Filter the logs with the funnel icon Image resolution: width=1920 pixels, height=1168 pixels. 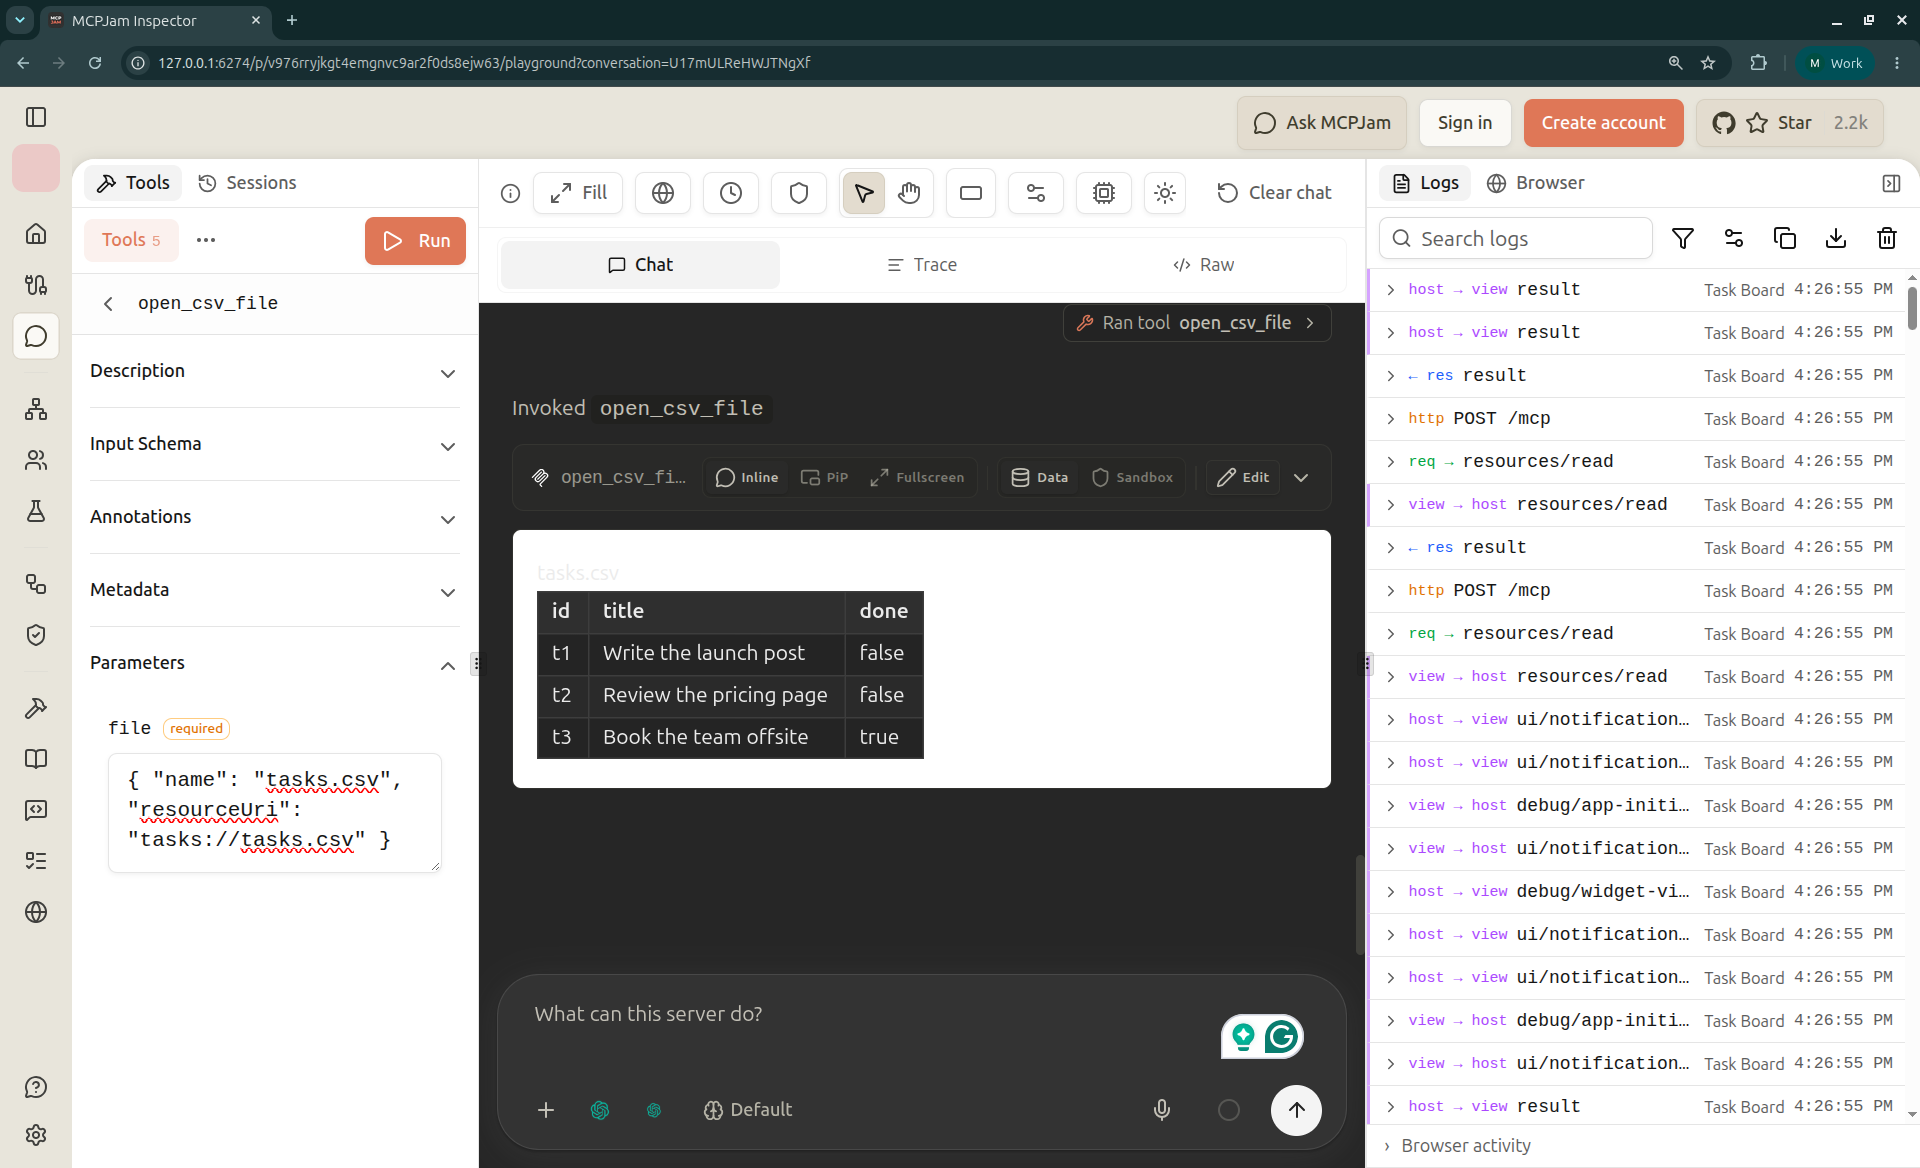click(1683, 238)
